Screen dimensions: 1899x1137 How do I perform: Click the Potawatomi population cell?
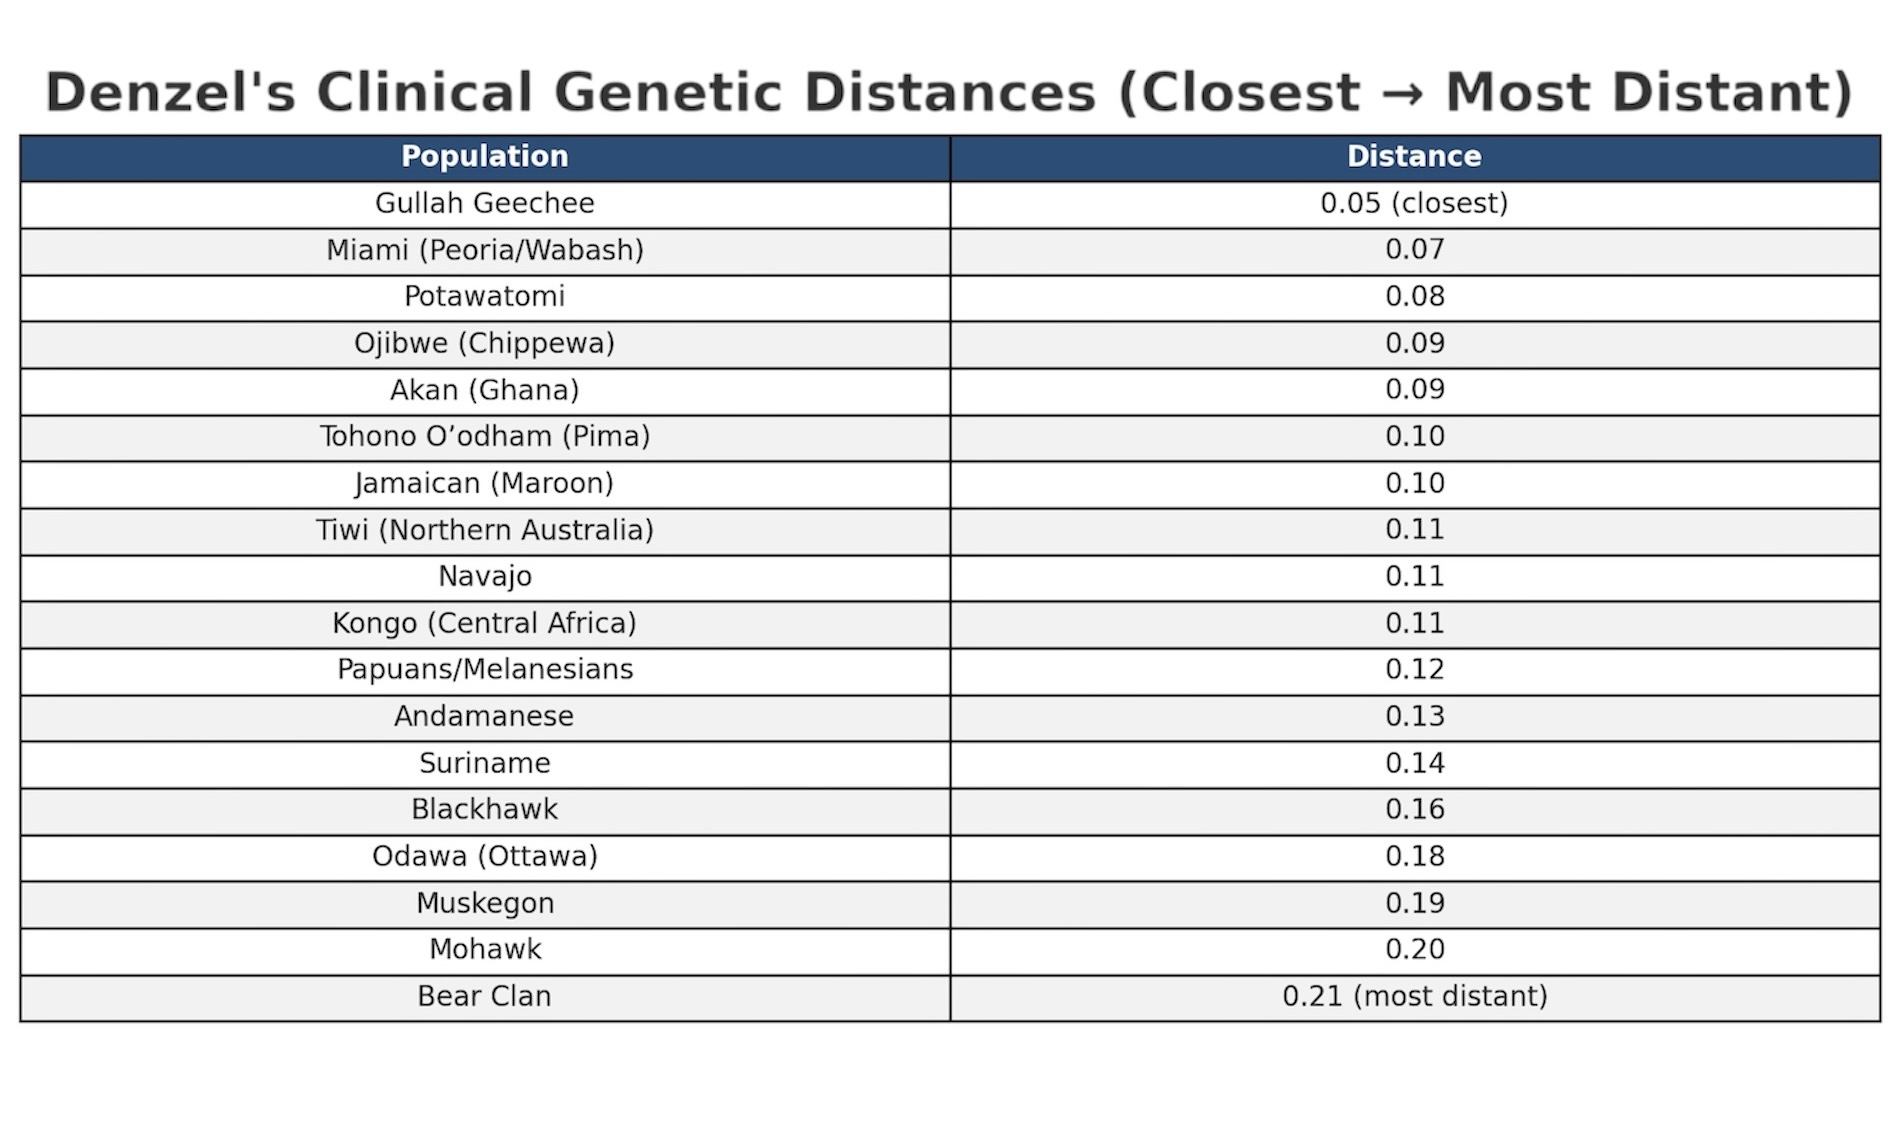[x=485, y=297]
